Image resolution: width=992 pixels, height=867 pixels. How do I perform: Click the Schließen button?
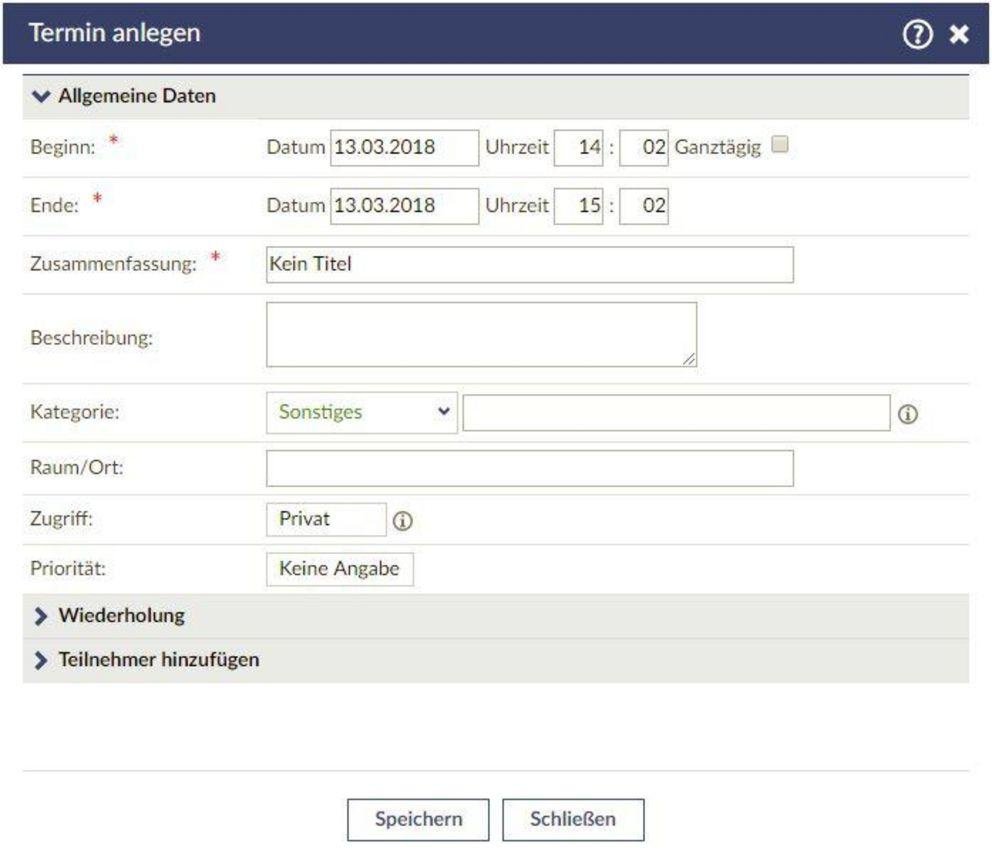pos(573,820)
